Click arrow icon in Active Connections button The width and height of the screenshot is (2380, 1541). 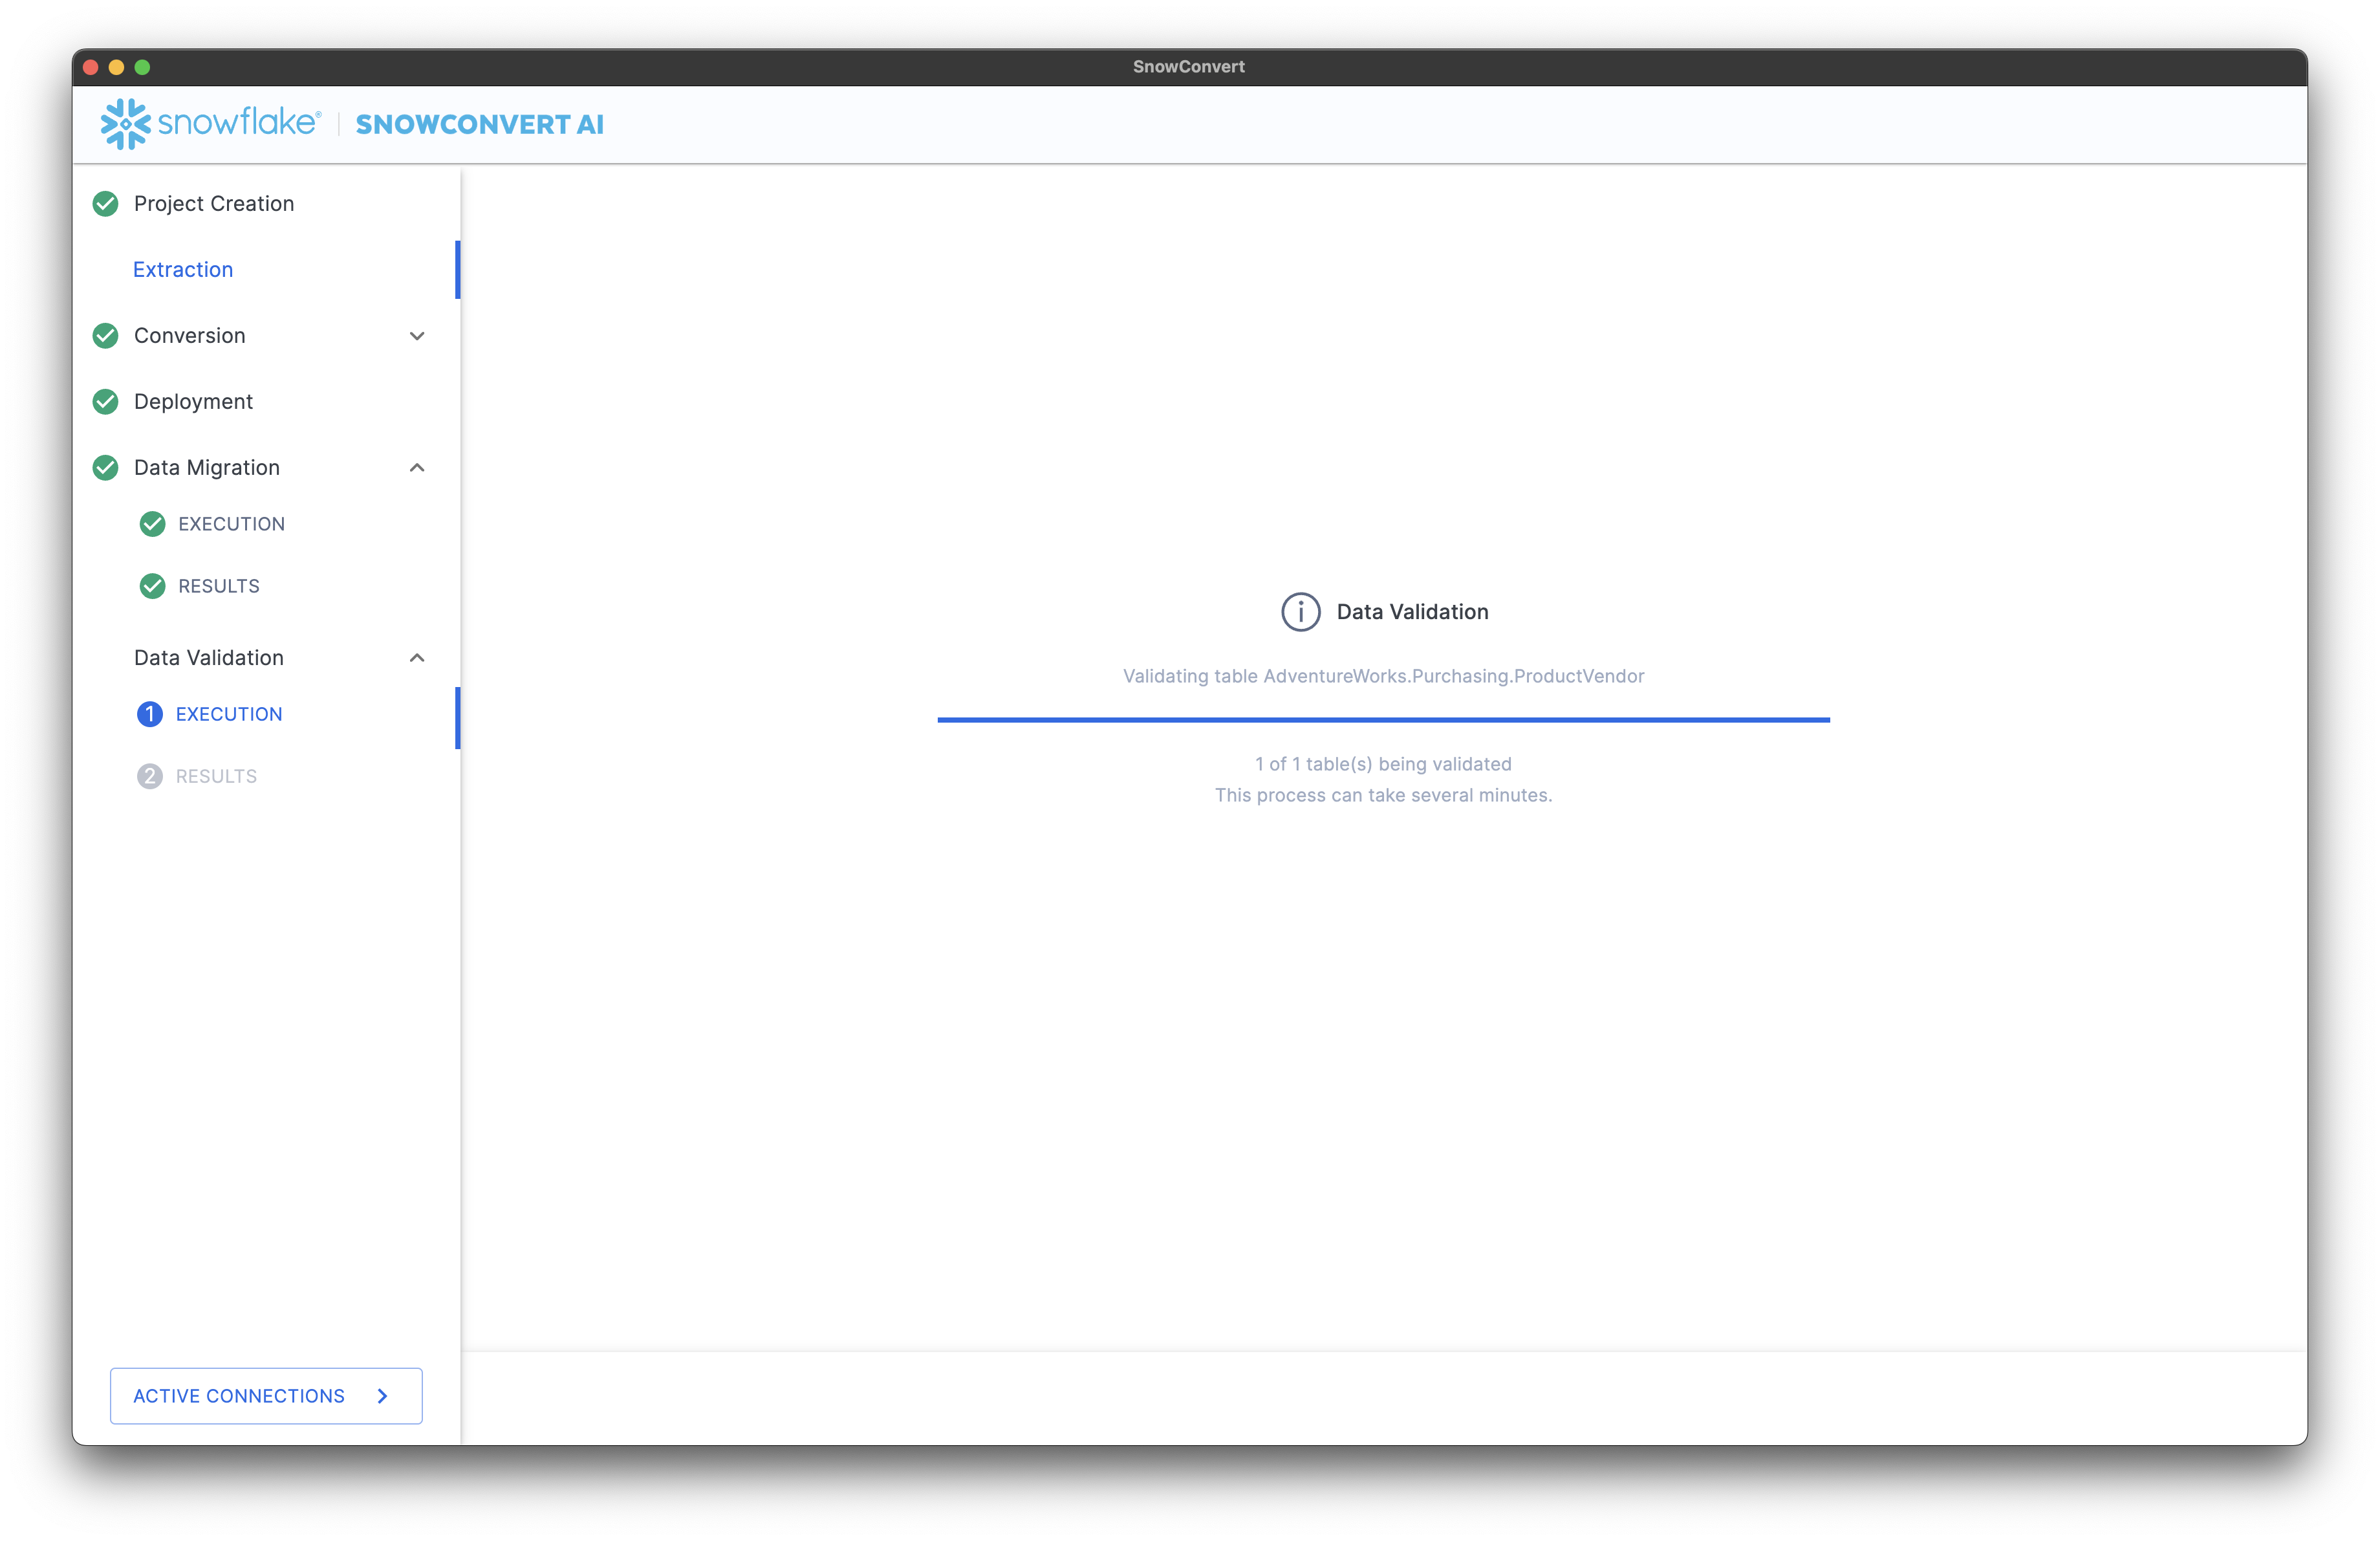pyautogui.click(x=382, y=1396)
